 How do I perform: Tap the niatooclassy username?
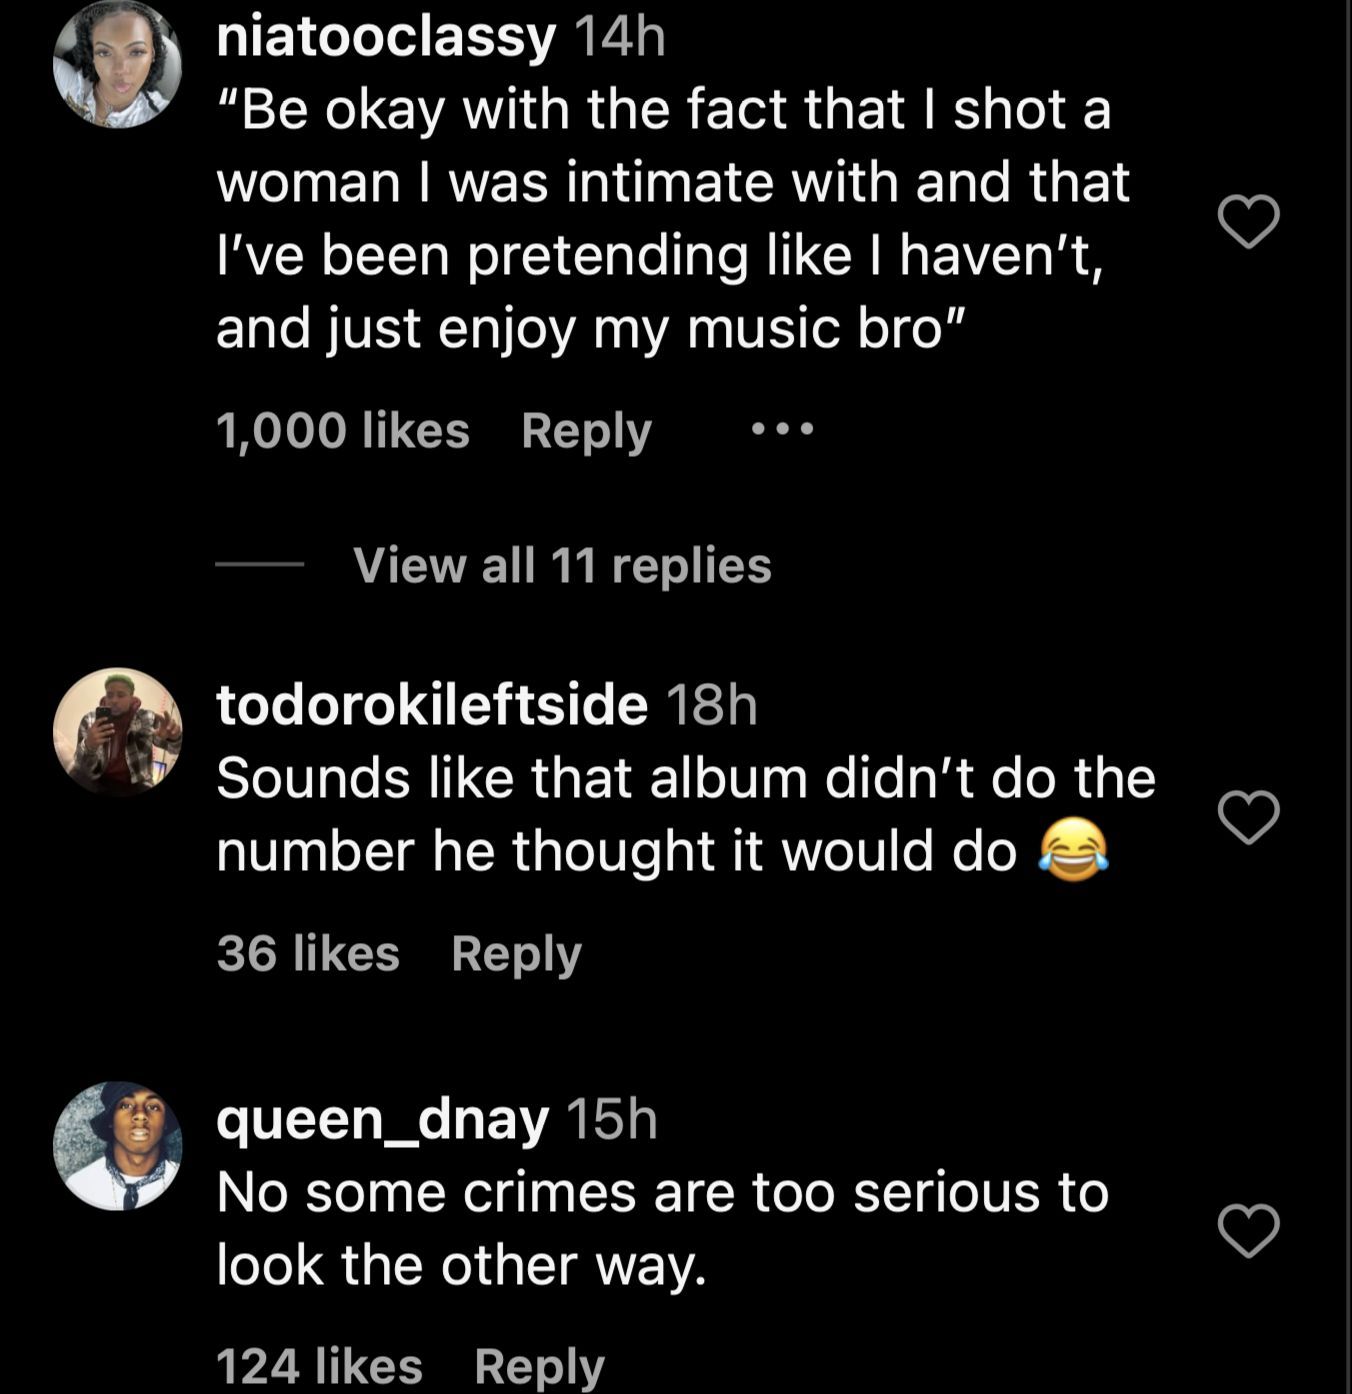point(386,38)
